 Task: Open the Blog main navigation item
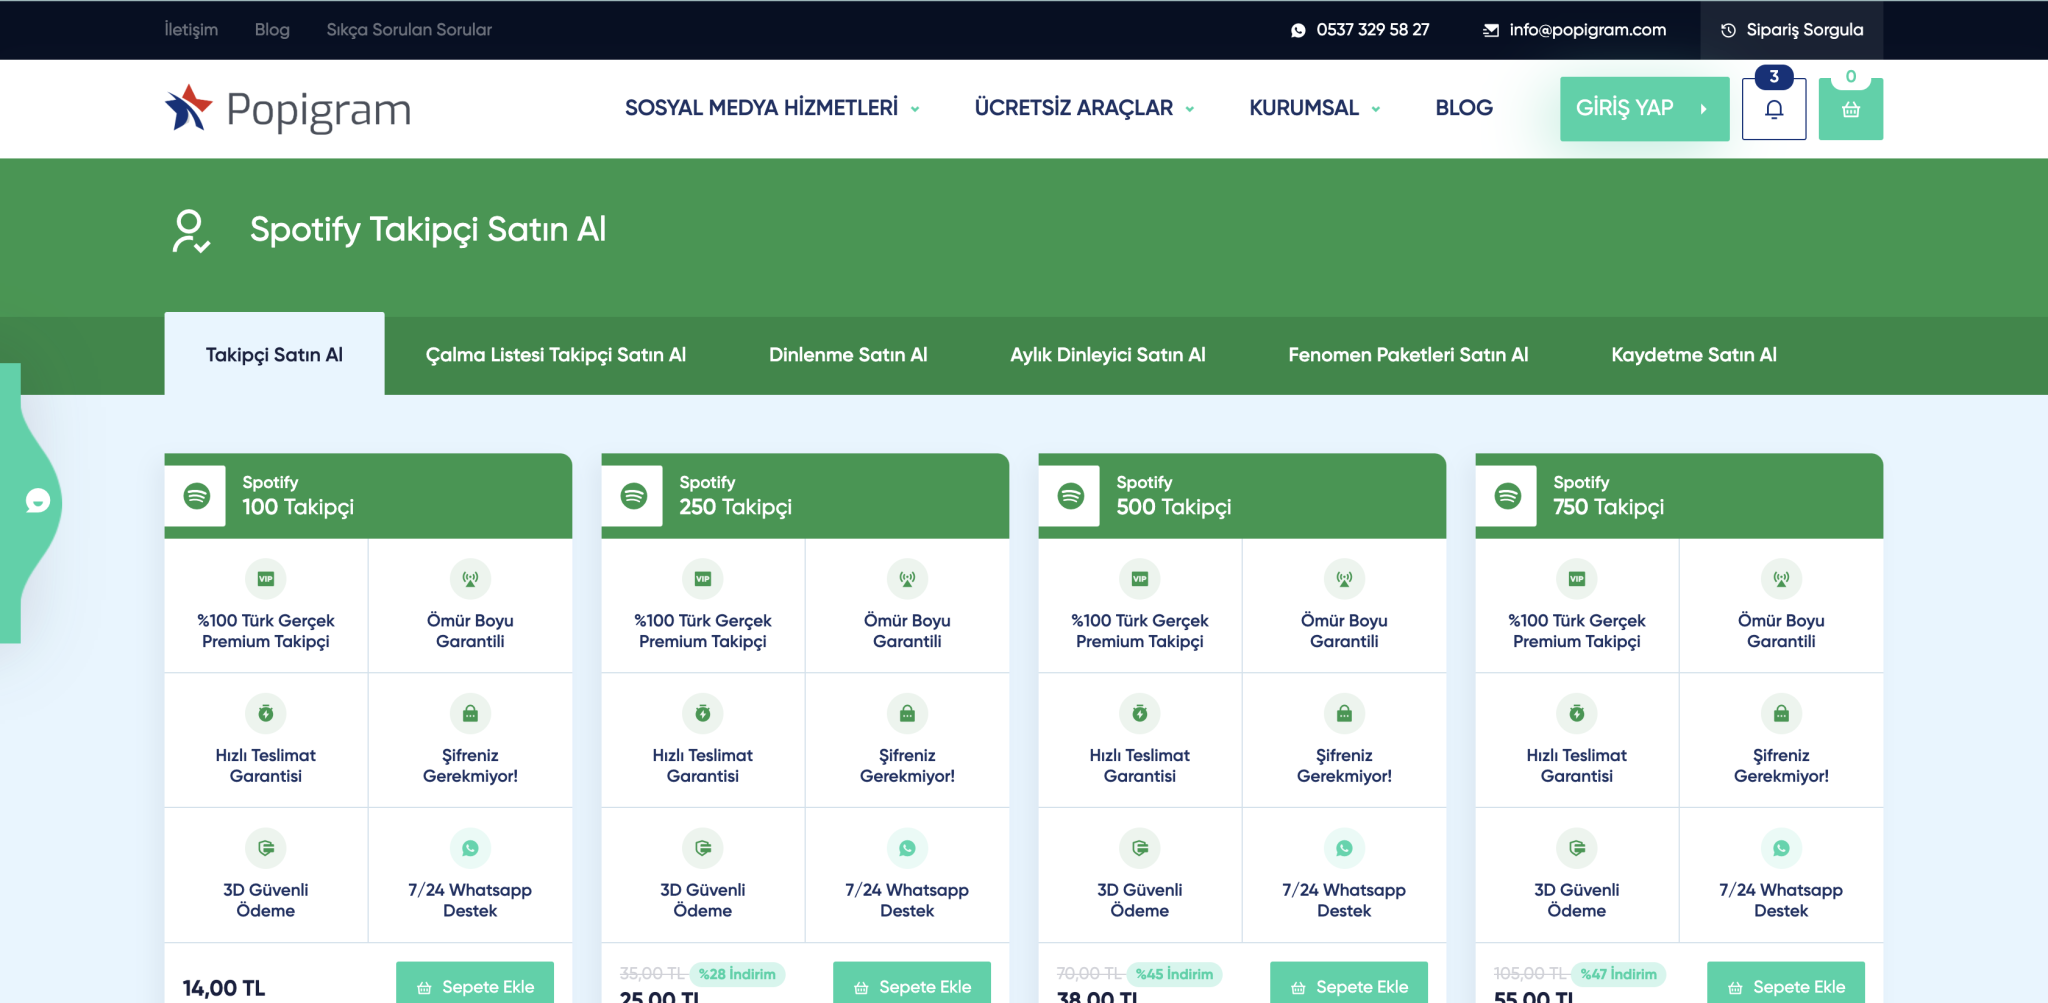(x=1464, y=108)
